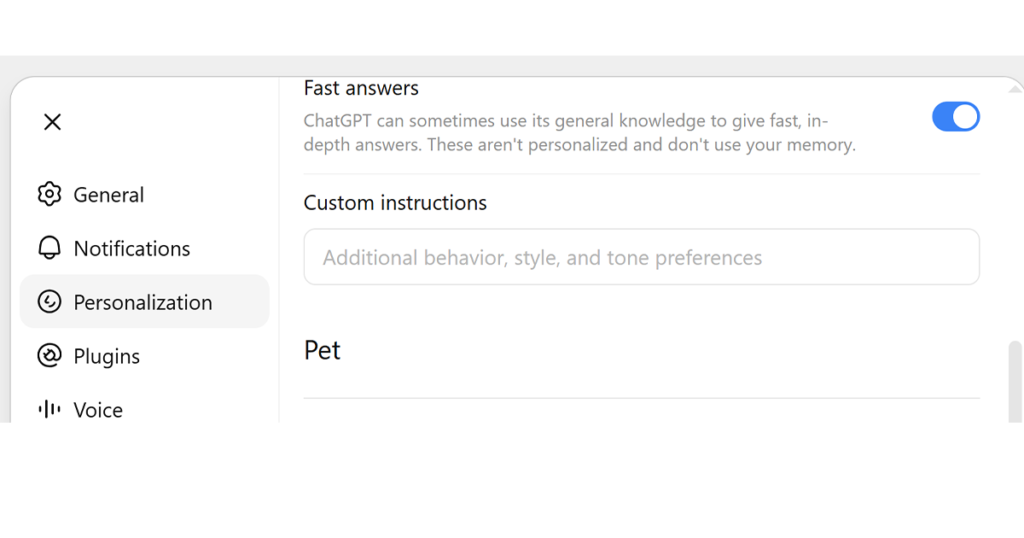The image size is (1024, 538).
Task: Open the Notifications settings section
Action: coord(144,248)
